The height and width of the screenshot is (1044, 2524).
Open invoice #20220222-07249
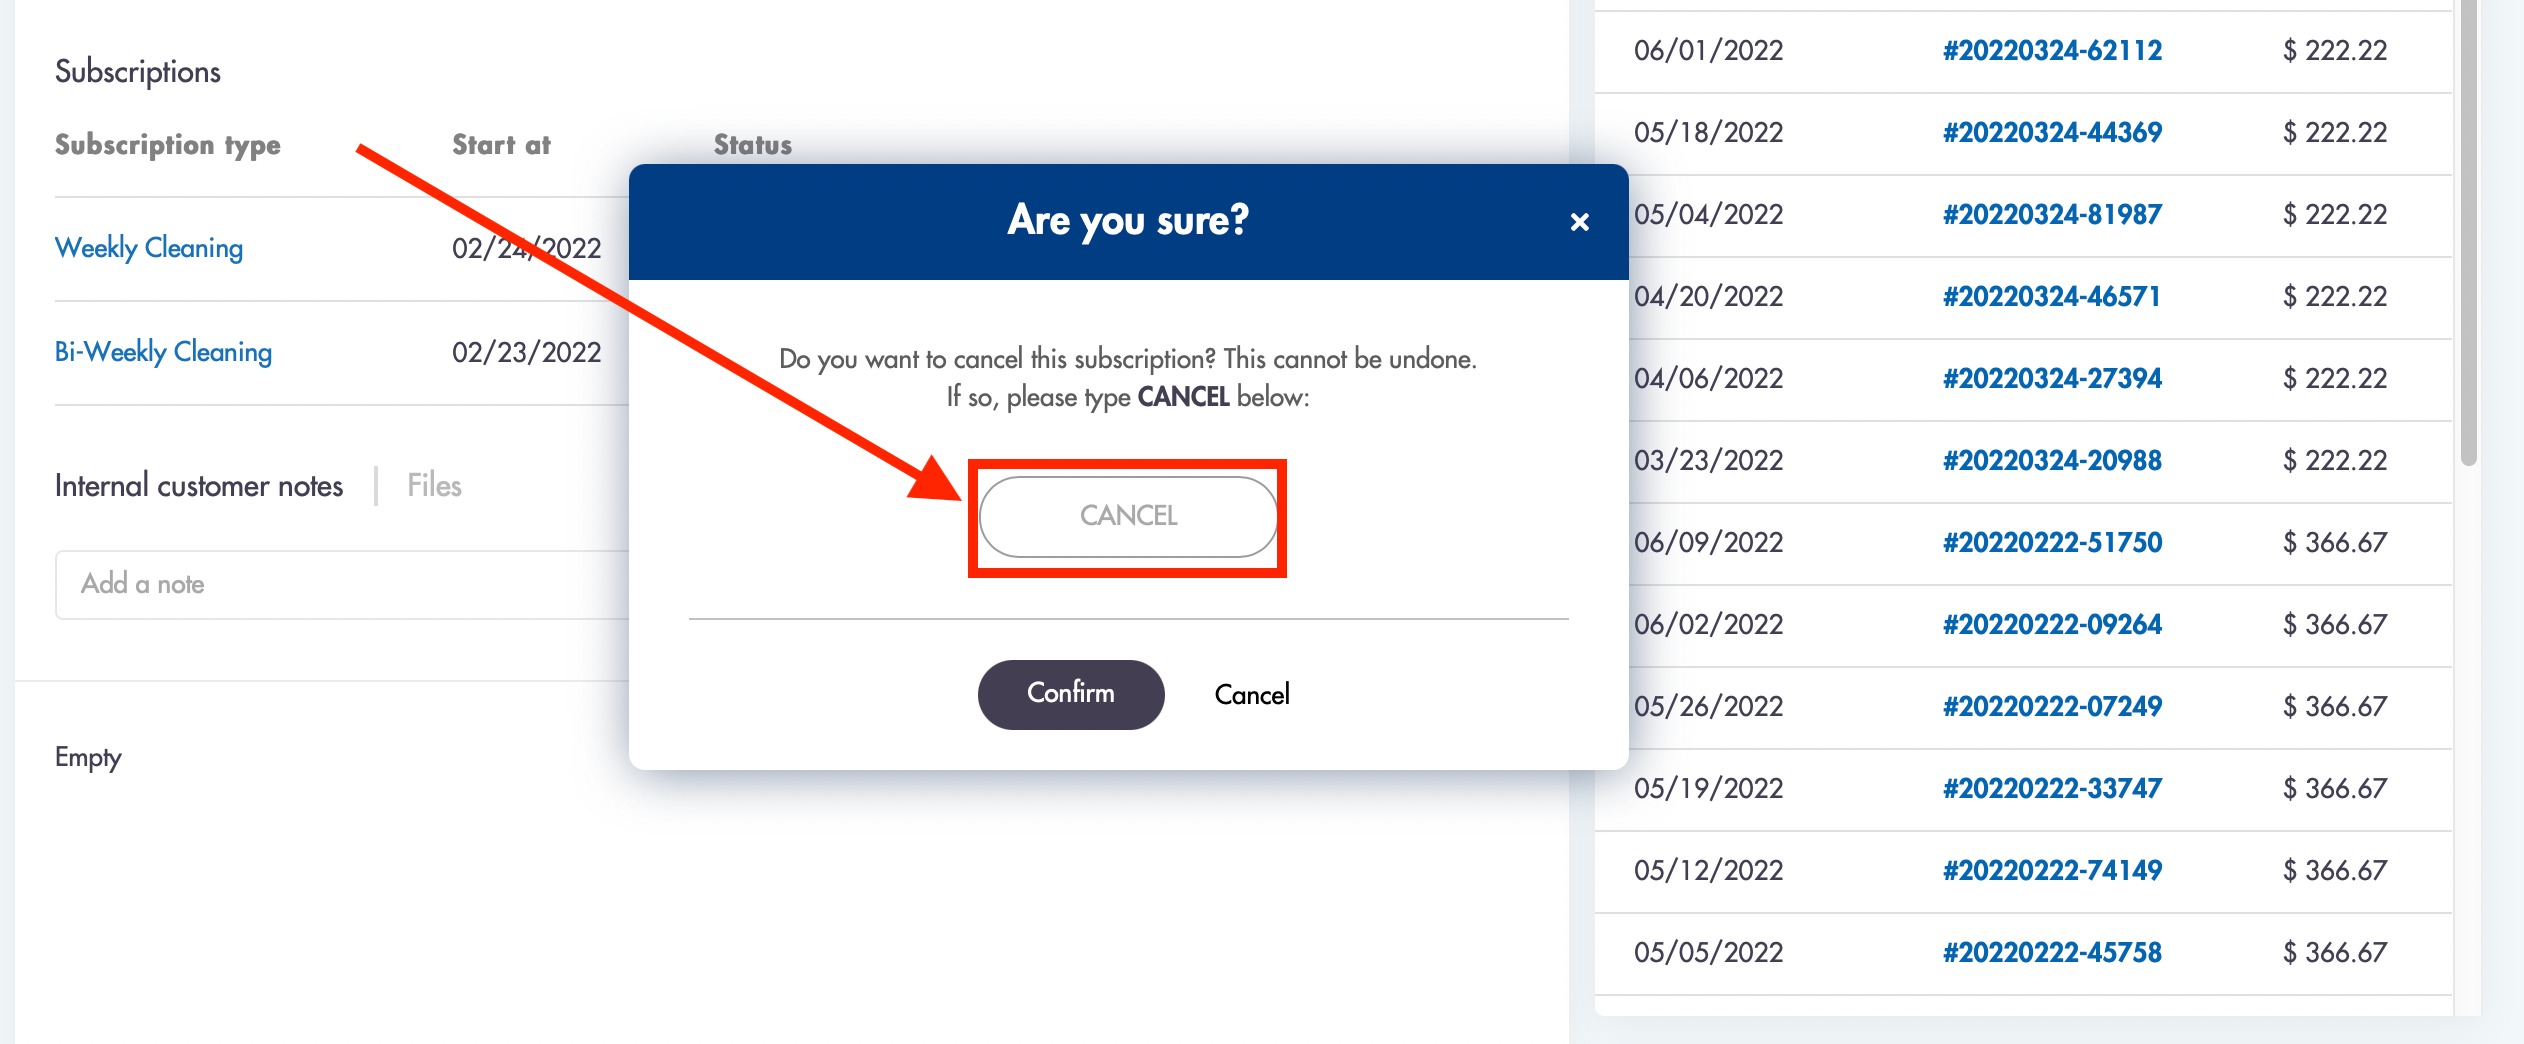pos(2052,707)
